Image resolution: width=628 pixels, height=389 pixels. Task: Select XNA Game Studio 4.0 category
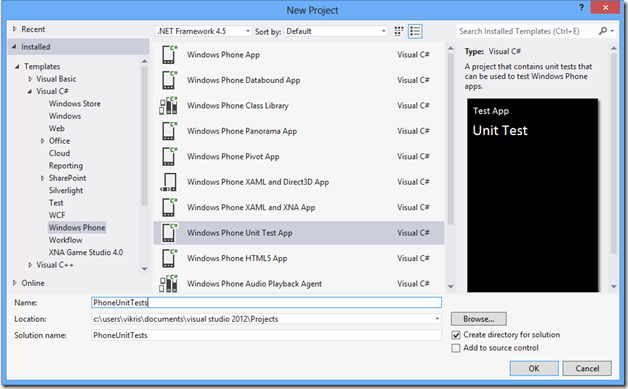(86, 252)
